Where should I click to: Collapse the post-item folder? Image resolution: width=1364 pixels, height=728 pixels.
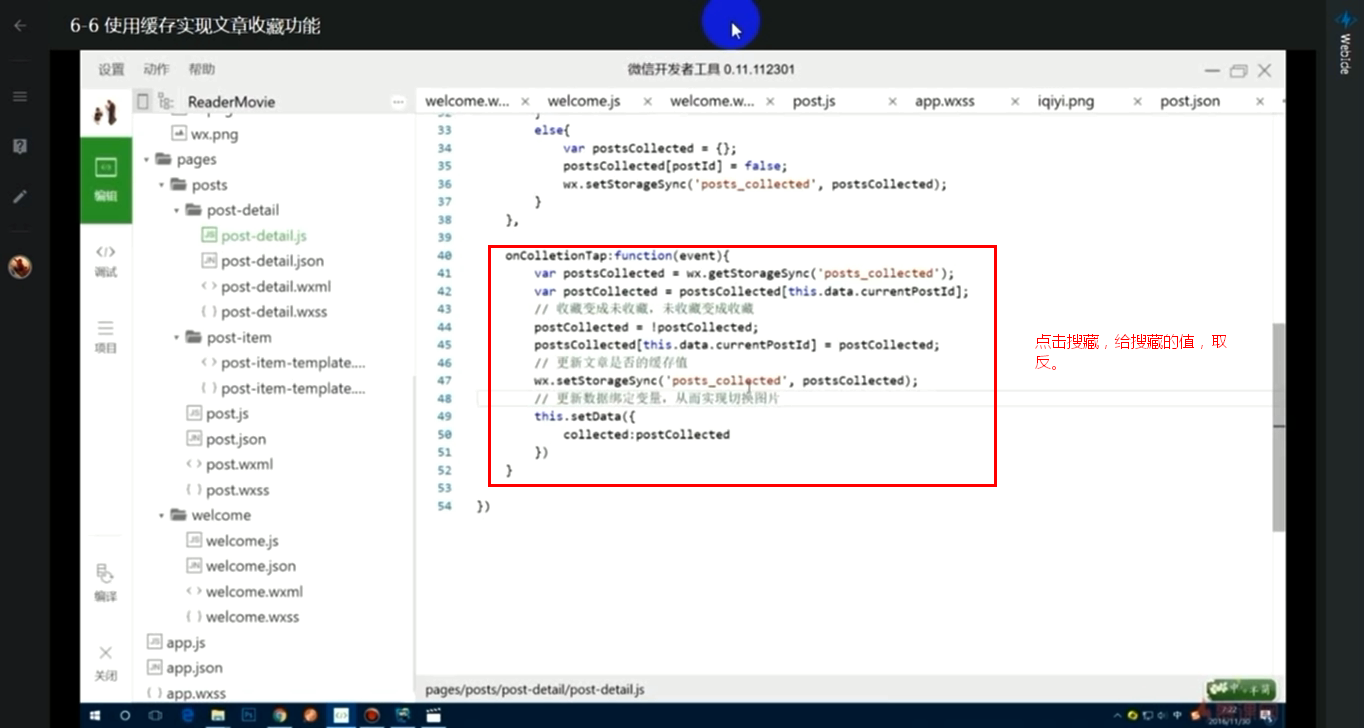click(x=177, y=338)
